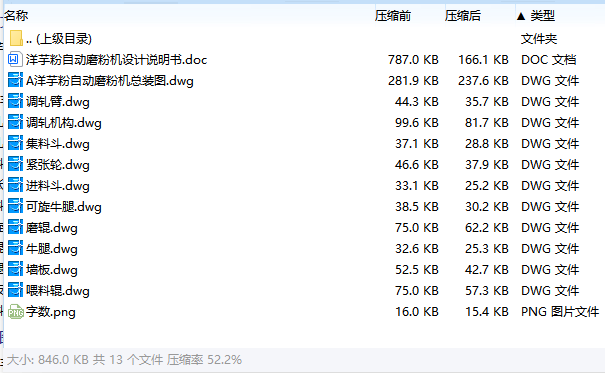This screenshot has width=605, height=373.
Task: Select file 磨辊.dwg
Action: point(52,228)
